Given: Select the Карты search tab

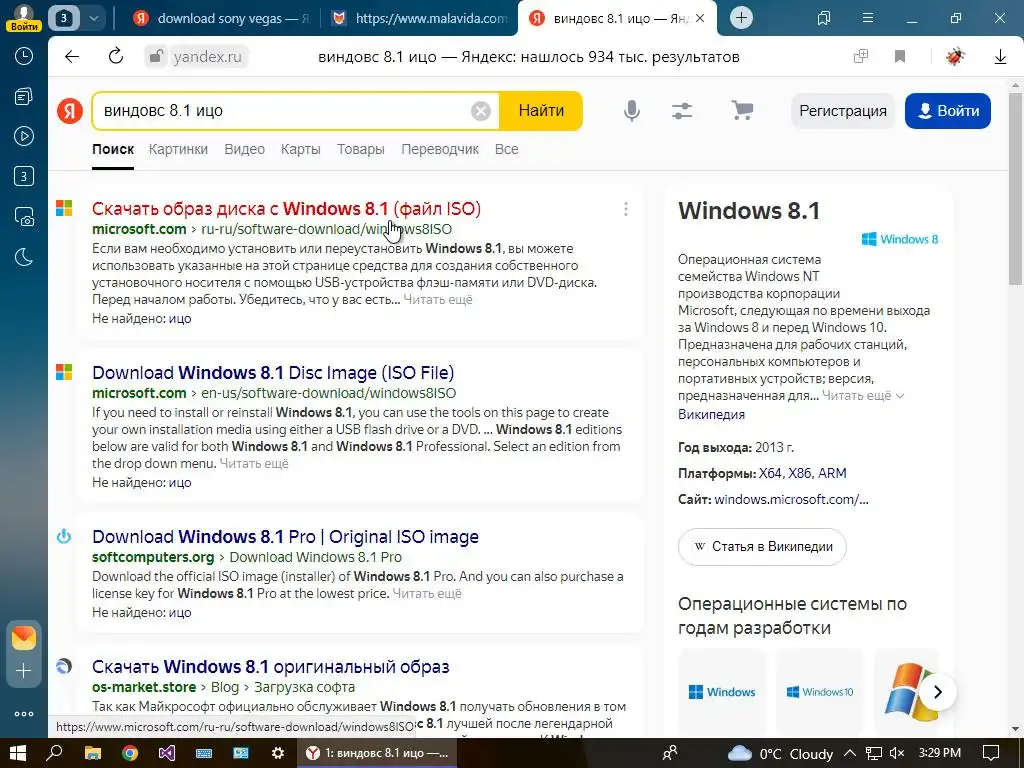Looking at the screenshot, I should click(x=300, y=149).
